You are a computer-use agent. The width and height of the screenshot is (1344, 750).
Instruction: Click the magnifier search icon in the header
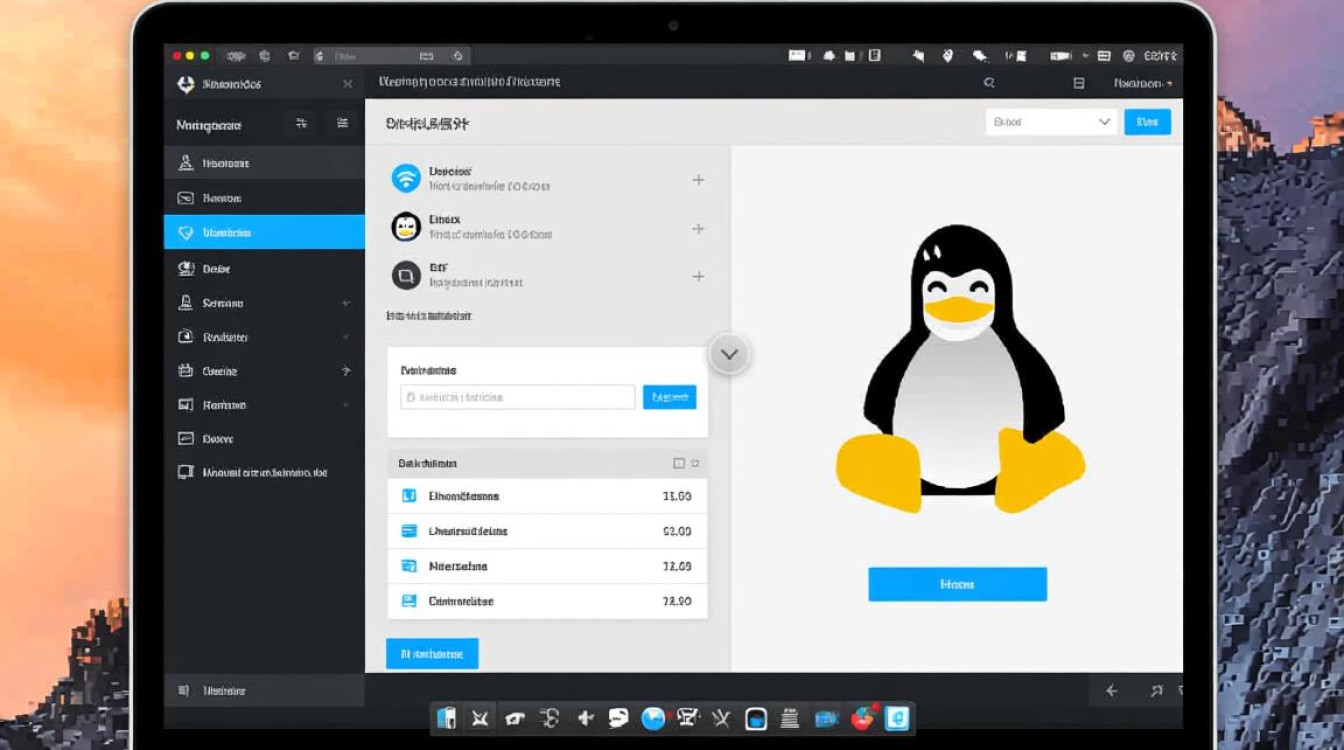point(989,84)
